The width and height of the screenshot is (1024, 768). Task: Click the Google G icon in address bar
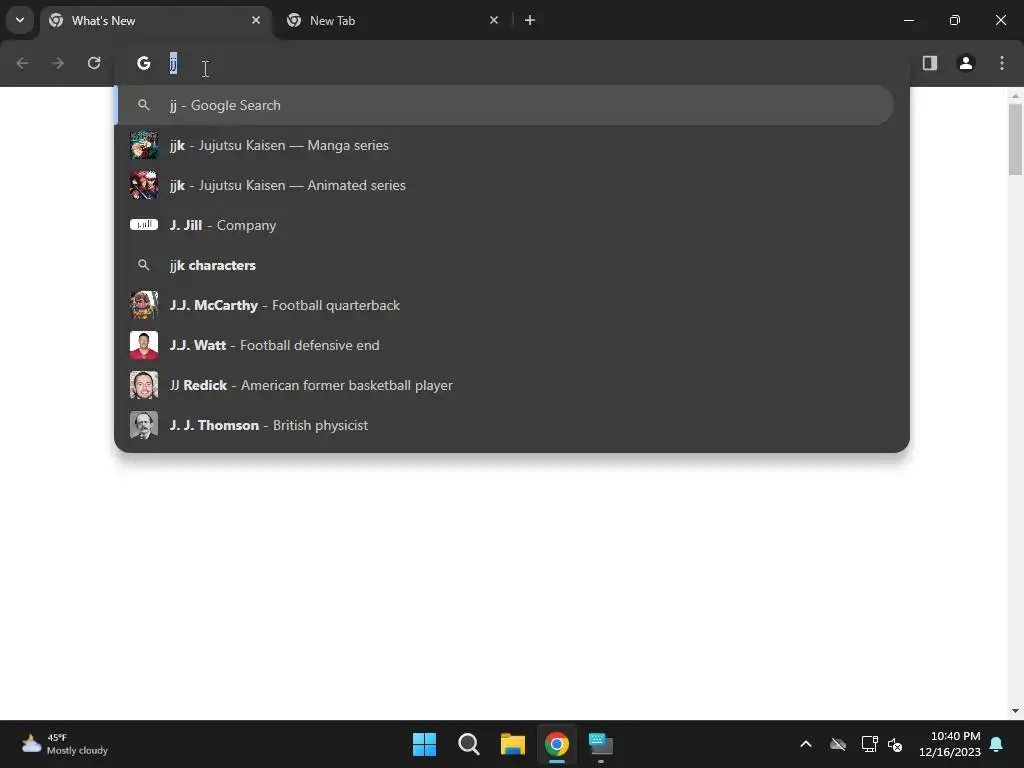[144, 63]
